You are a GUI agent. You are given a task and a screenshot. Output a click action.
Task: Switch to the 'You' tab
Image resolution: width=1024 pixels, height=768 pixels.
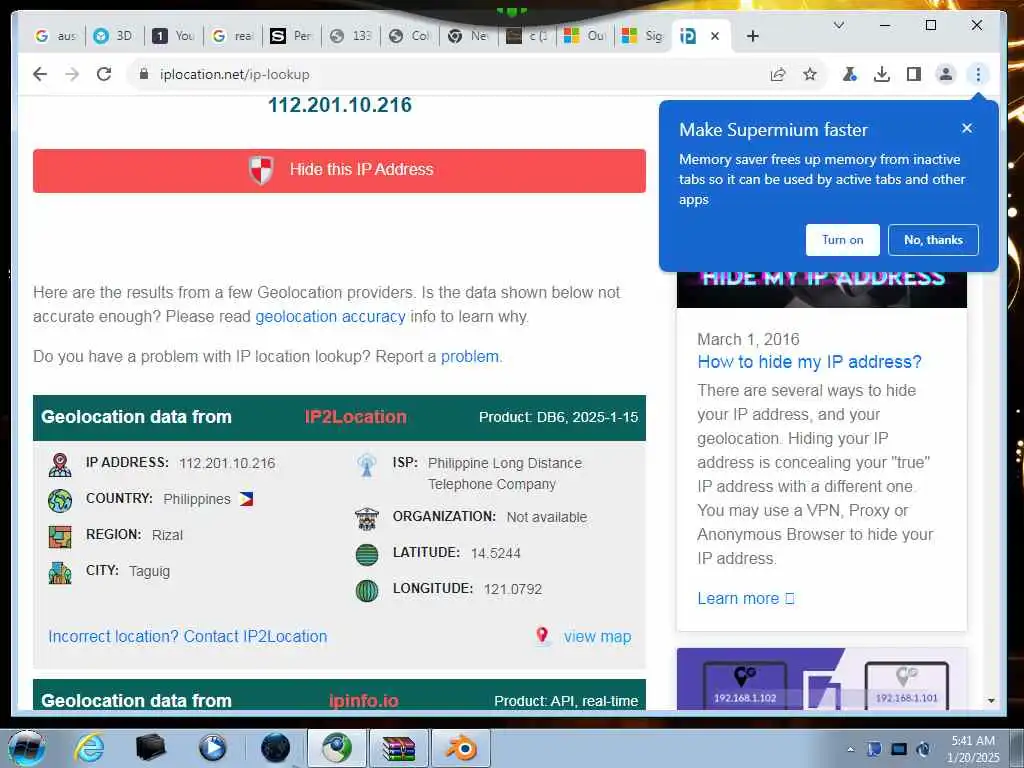pos(172,37)
